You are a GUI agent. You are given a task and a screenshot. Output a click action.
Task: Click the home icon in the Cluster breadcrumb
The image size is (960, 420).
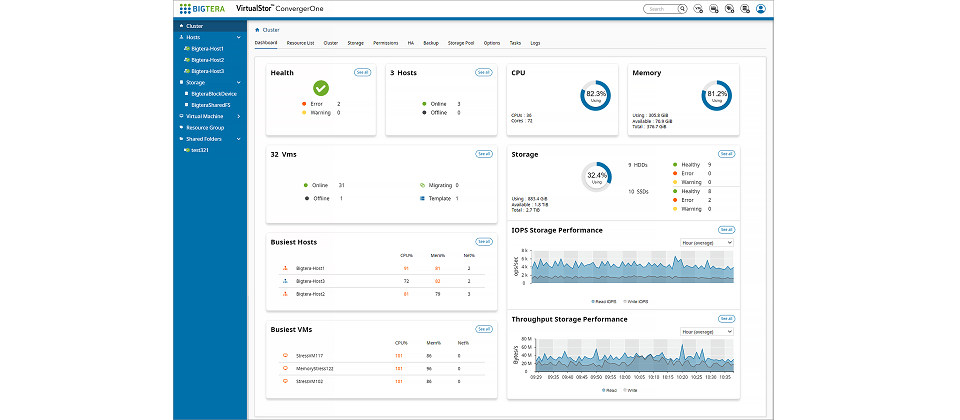pos(257,30)
